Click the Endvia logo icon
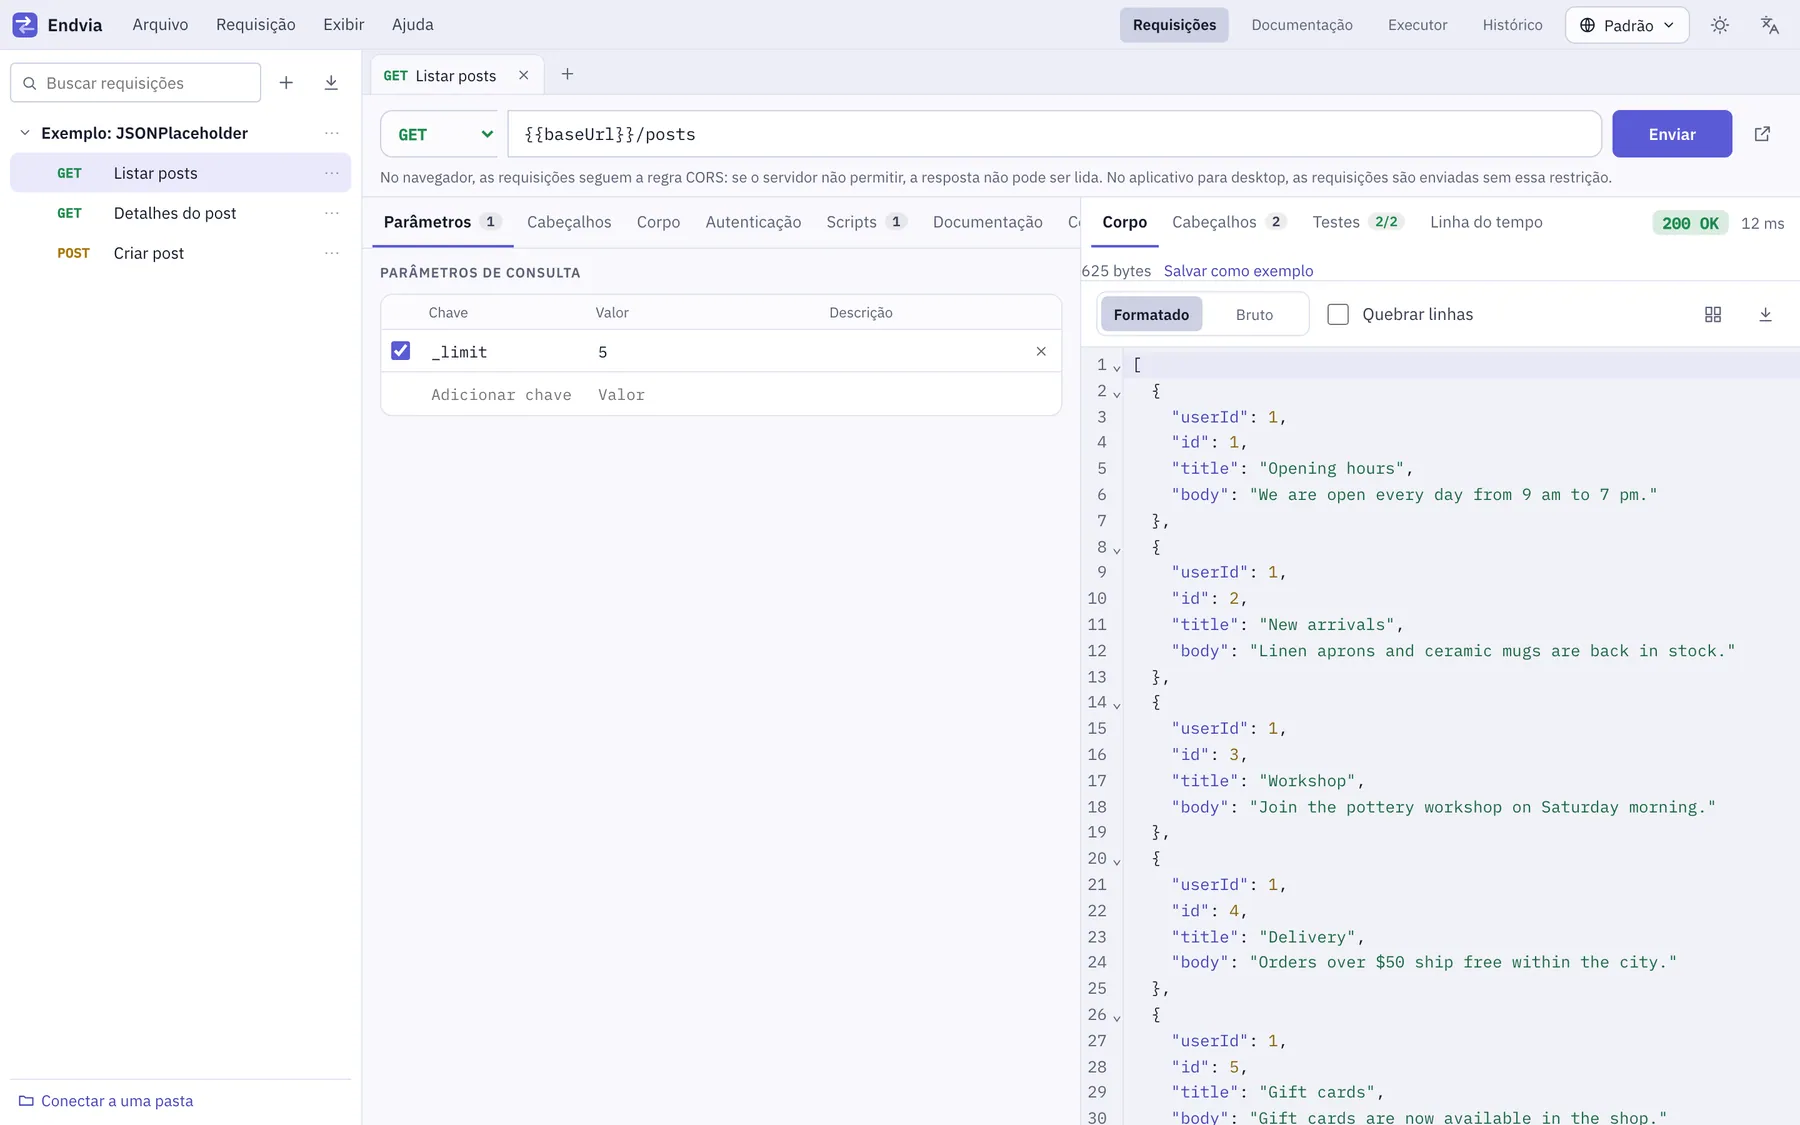 coord(25,25)
